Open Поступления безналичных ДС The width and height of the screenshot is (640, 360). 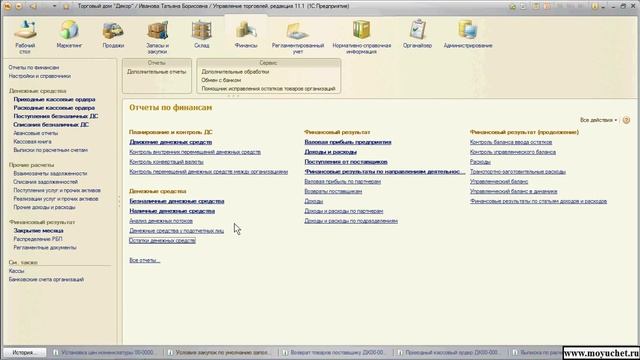coord(56,116)
